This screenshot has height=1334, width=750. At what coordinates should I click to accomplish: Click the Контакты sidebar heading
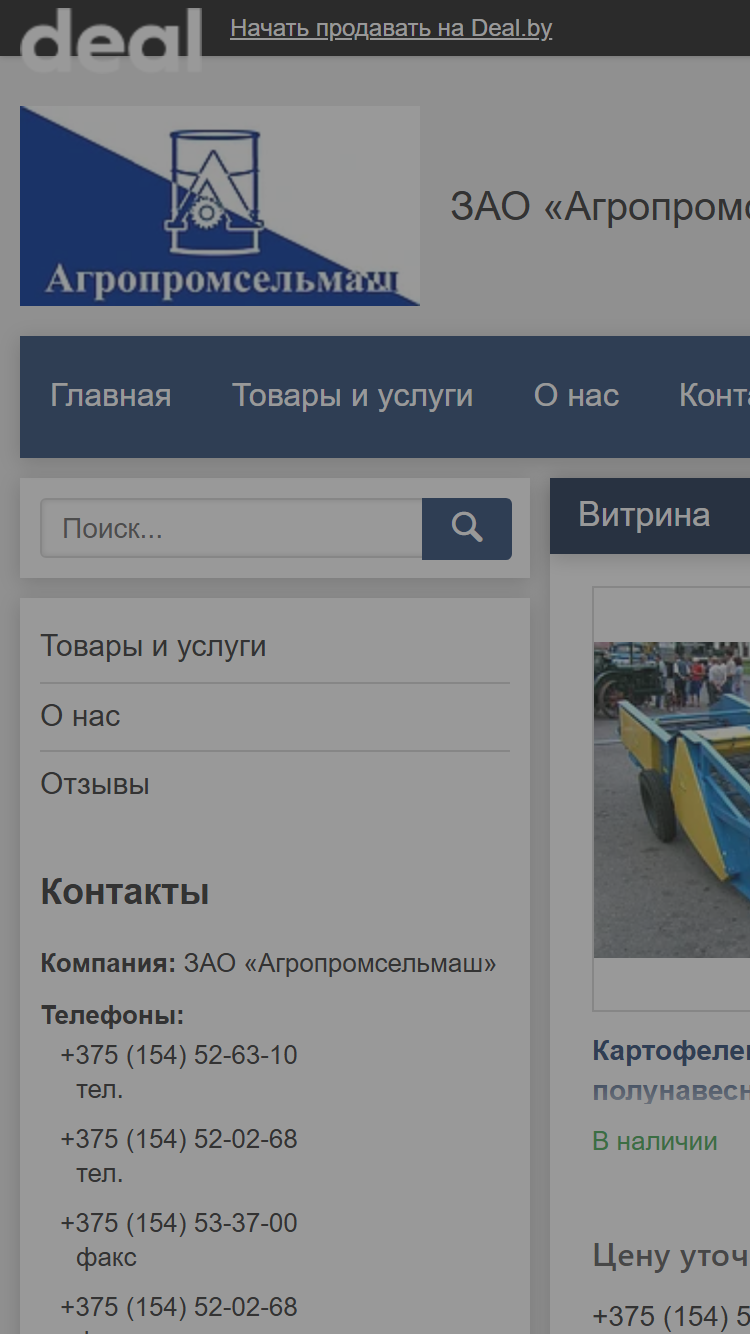pyautogui.click(x=125, y=892)
